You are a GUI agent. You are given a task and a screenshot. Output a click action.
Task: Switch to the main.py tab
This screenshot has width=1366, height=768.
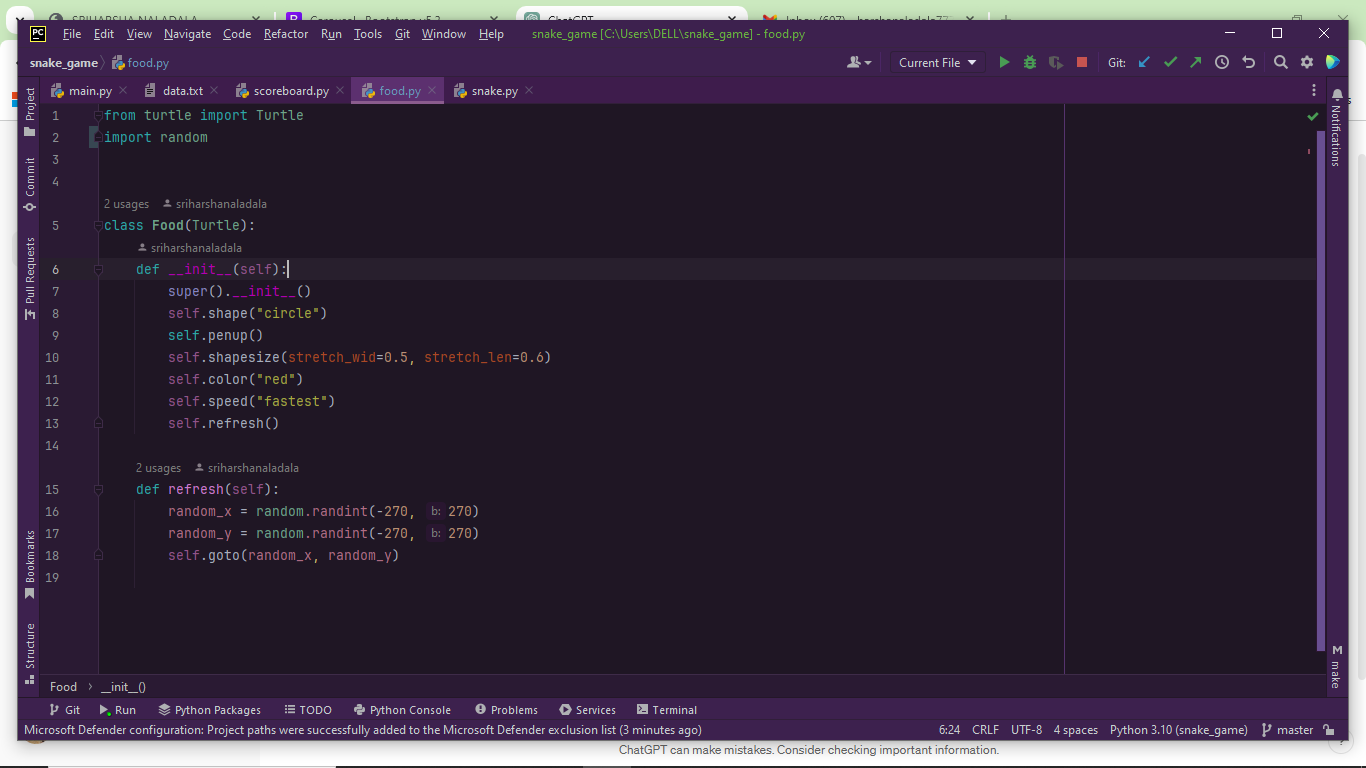tap(89, 90)
